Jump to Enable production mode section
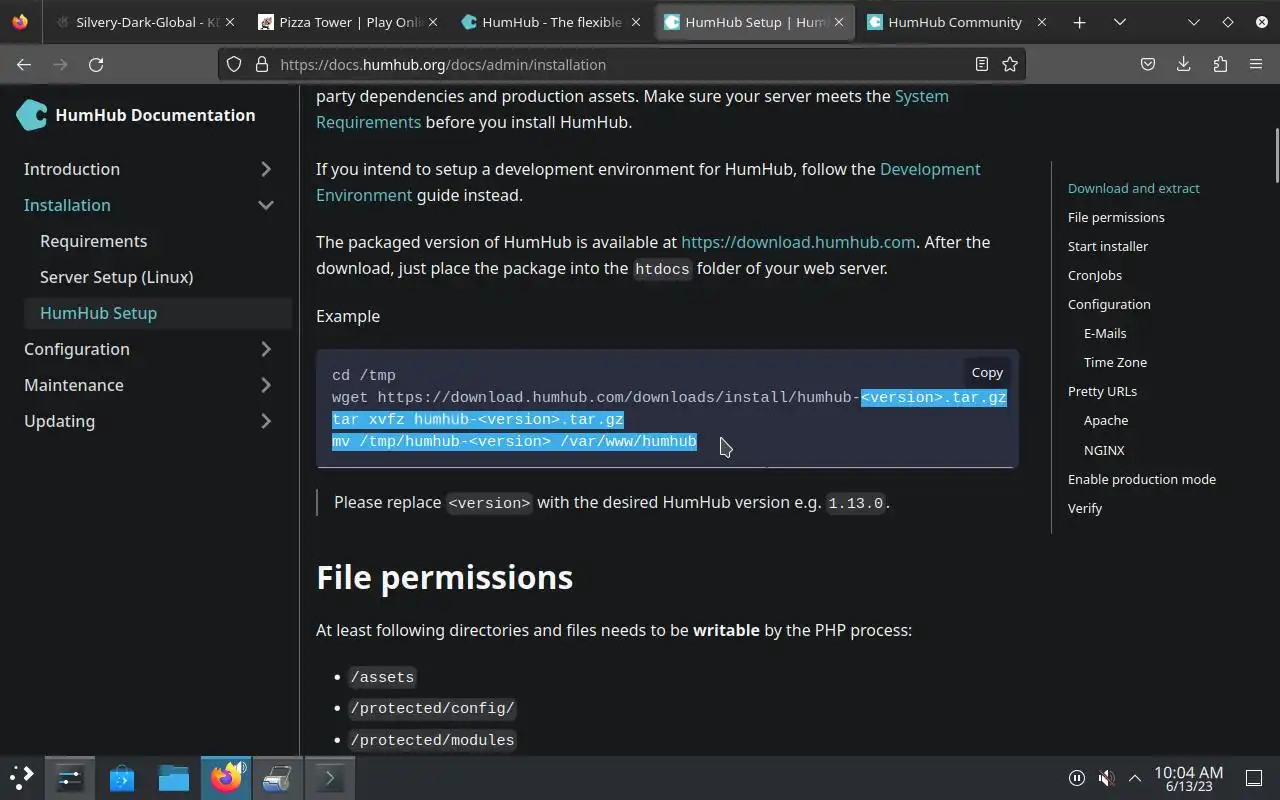The image size is (1280, 800). pyautogui.click(x=1142, y=479)
